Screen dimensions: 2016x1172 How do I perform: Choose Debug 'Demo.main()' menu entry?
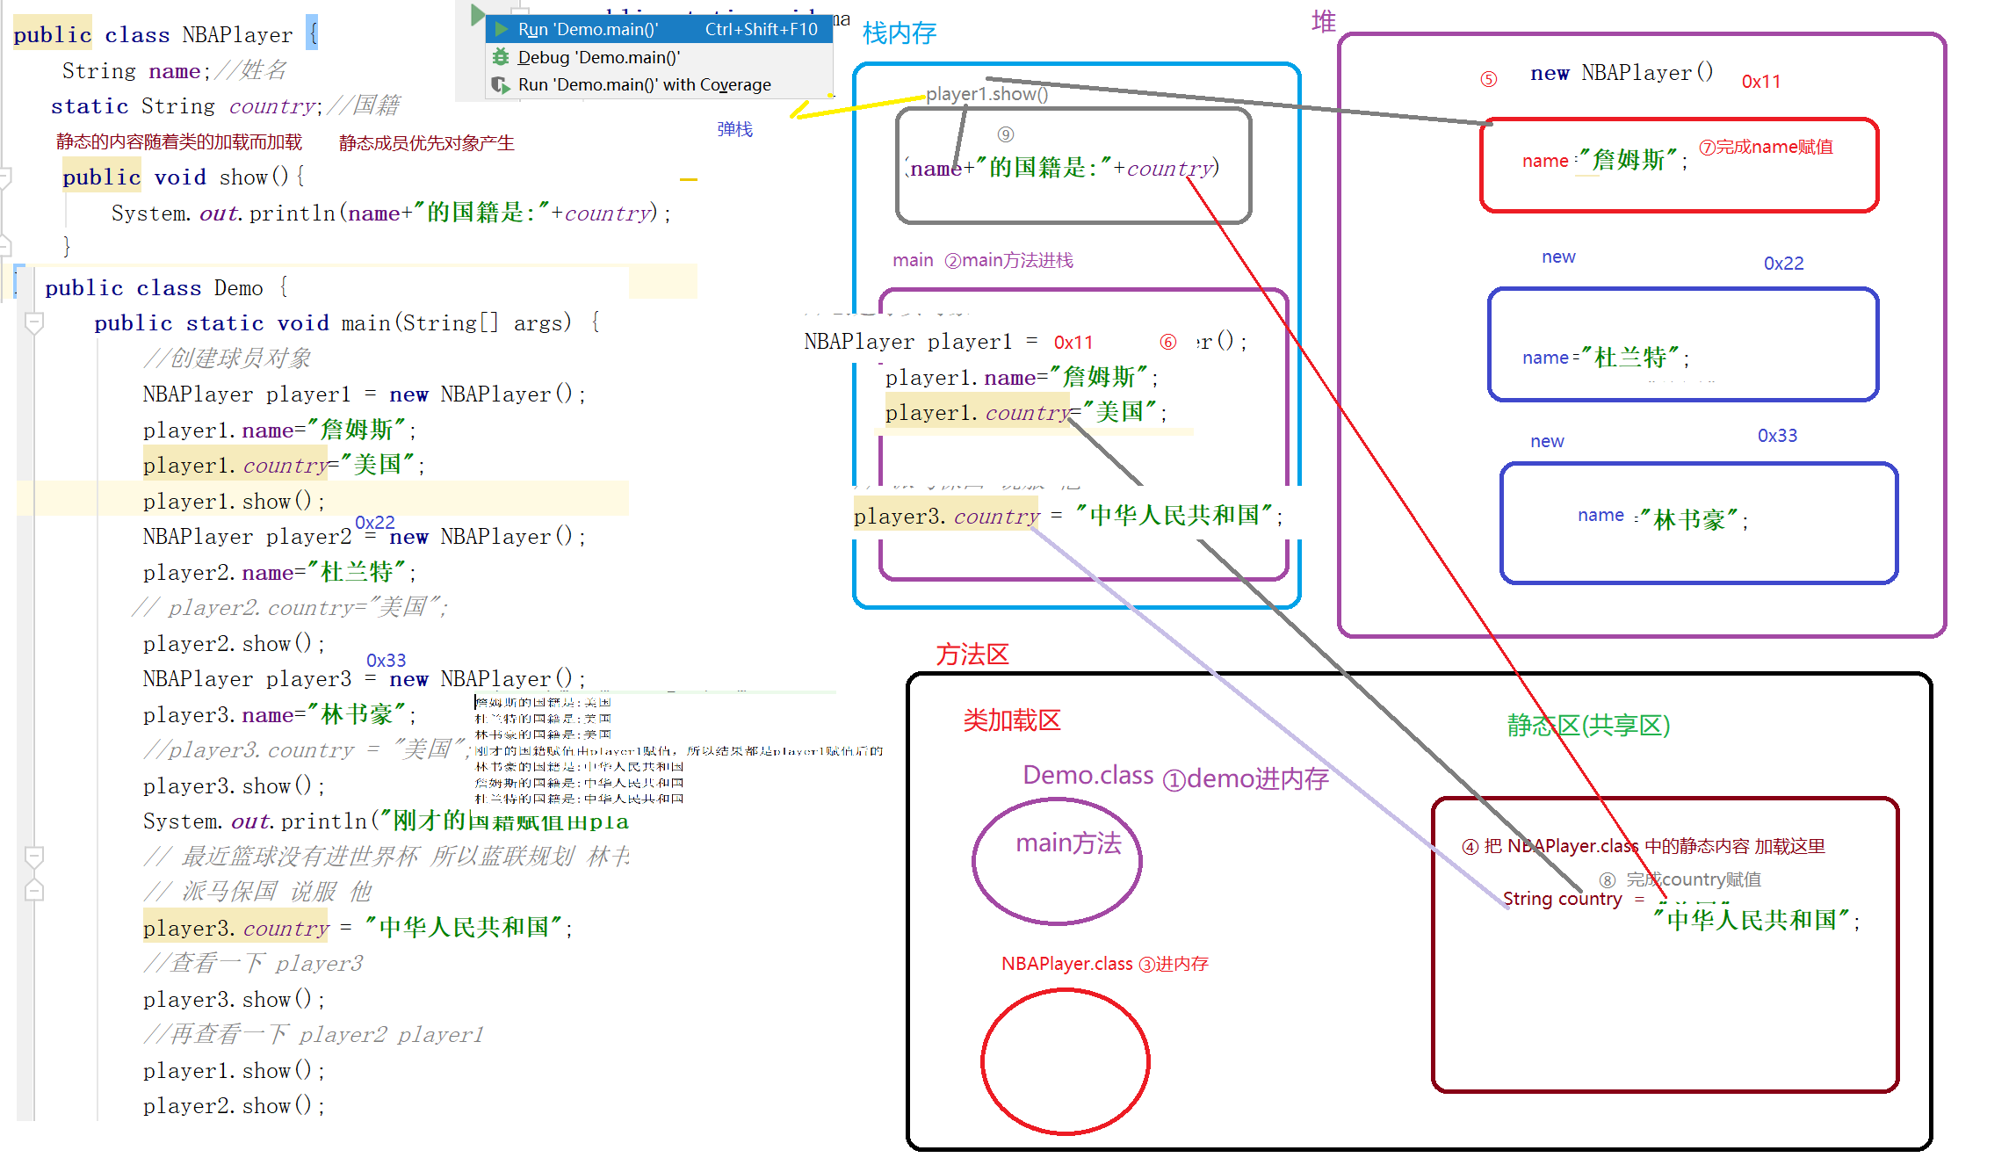(659, 58)
